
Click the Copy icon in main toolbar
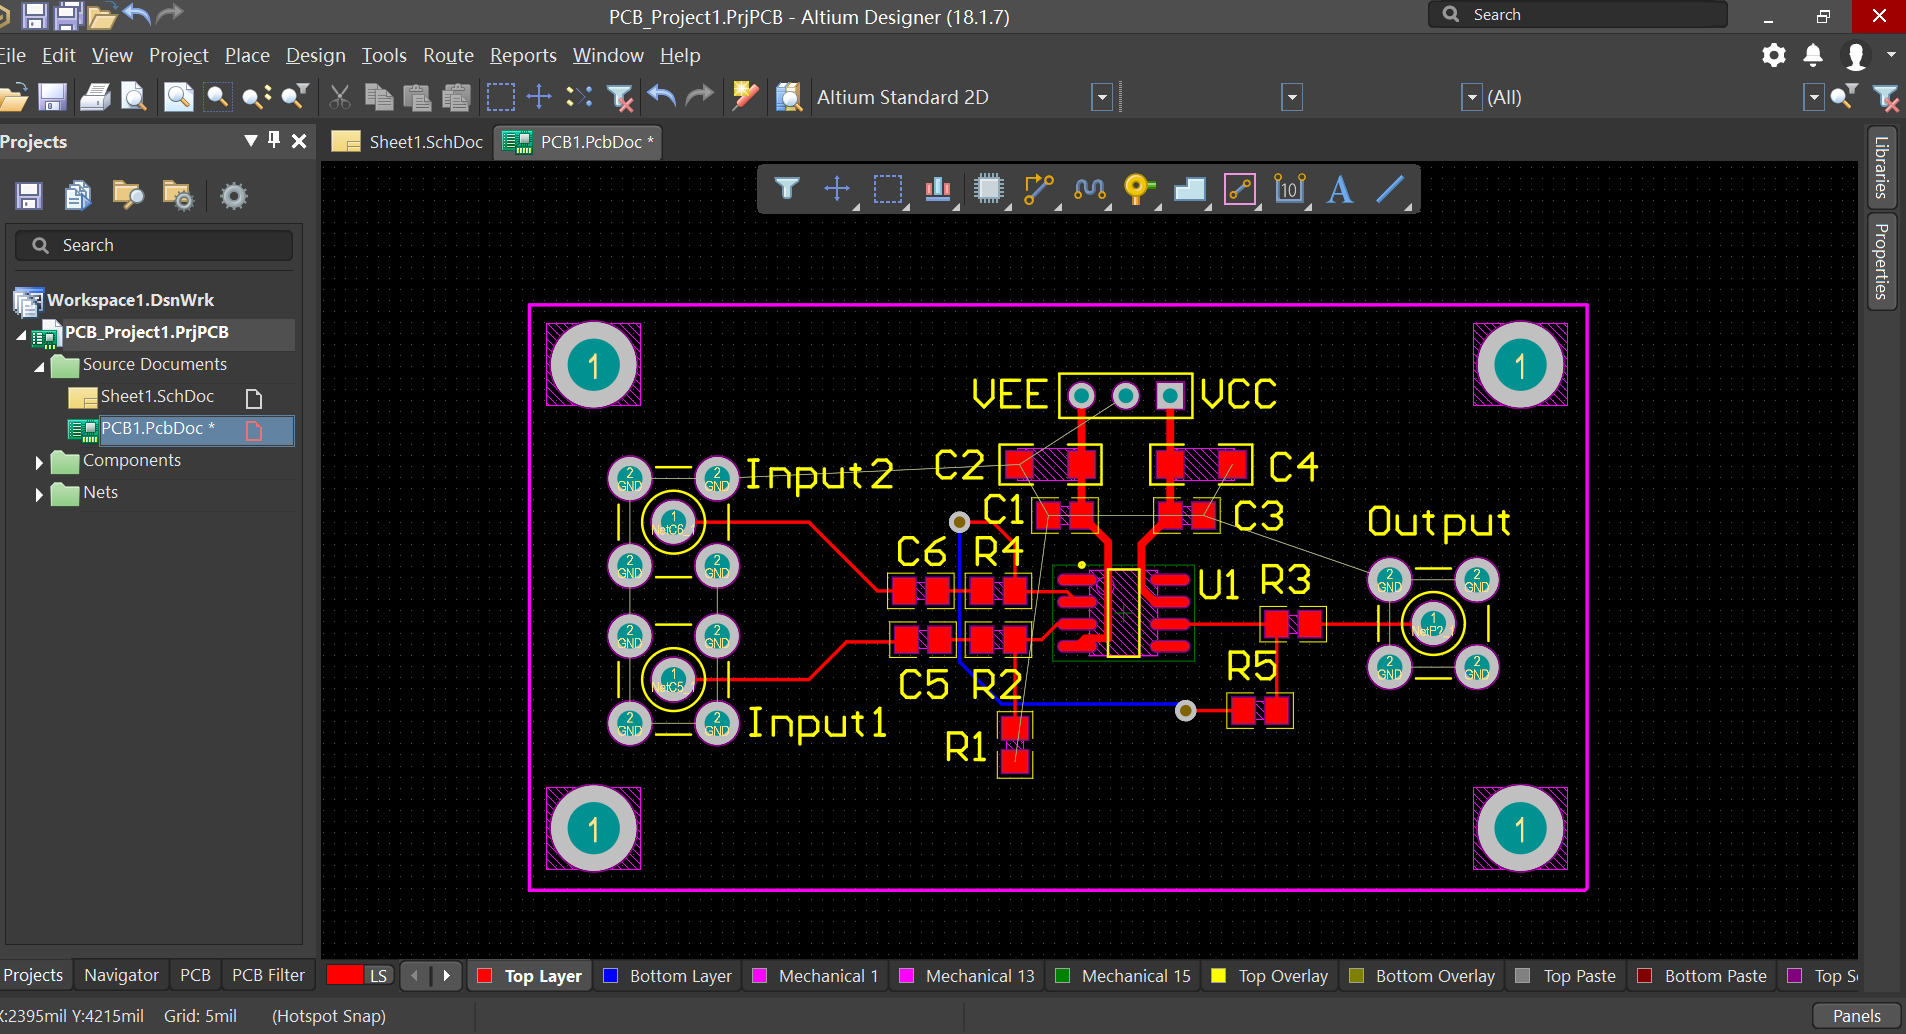pos(379,97)
